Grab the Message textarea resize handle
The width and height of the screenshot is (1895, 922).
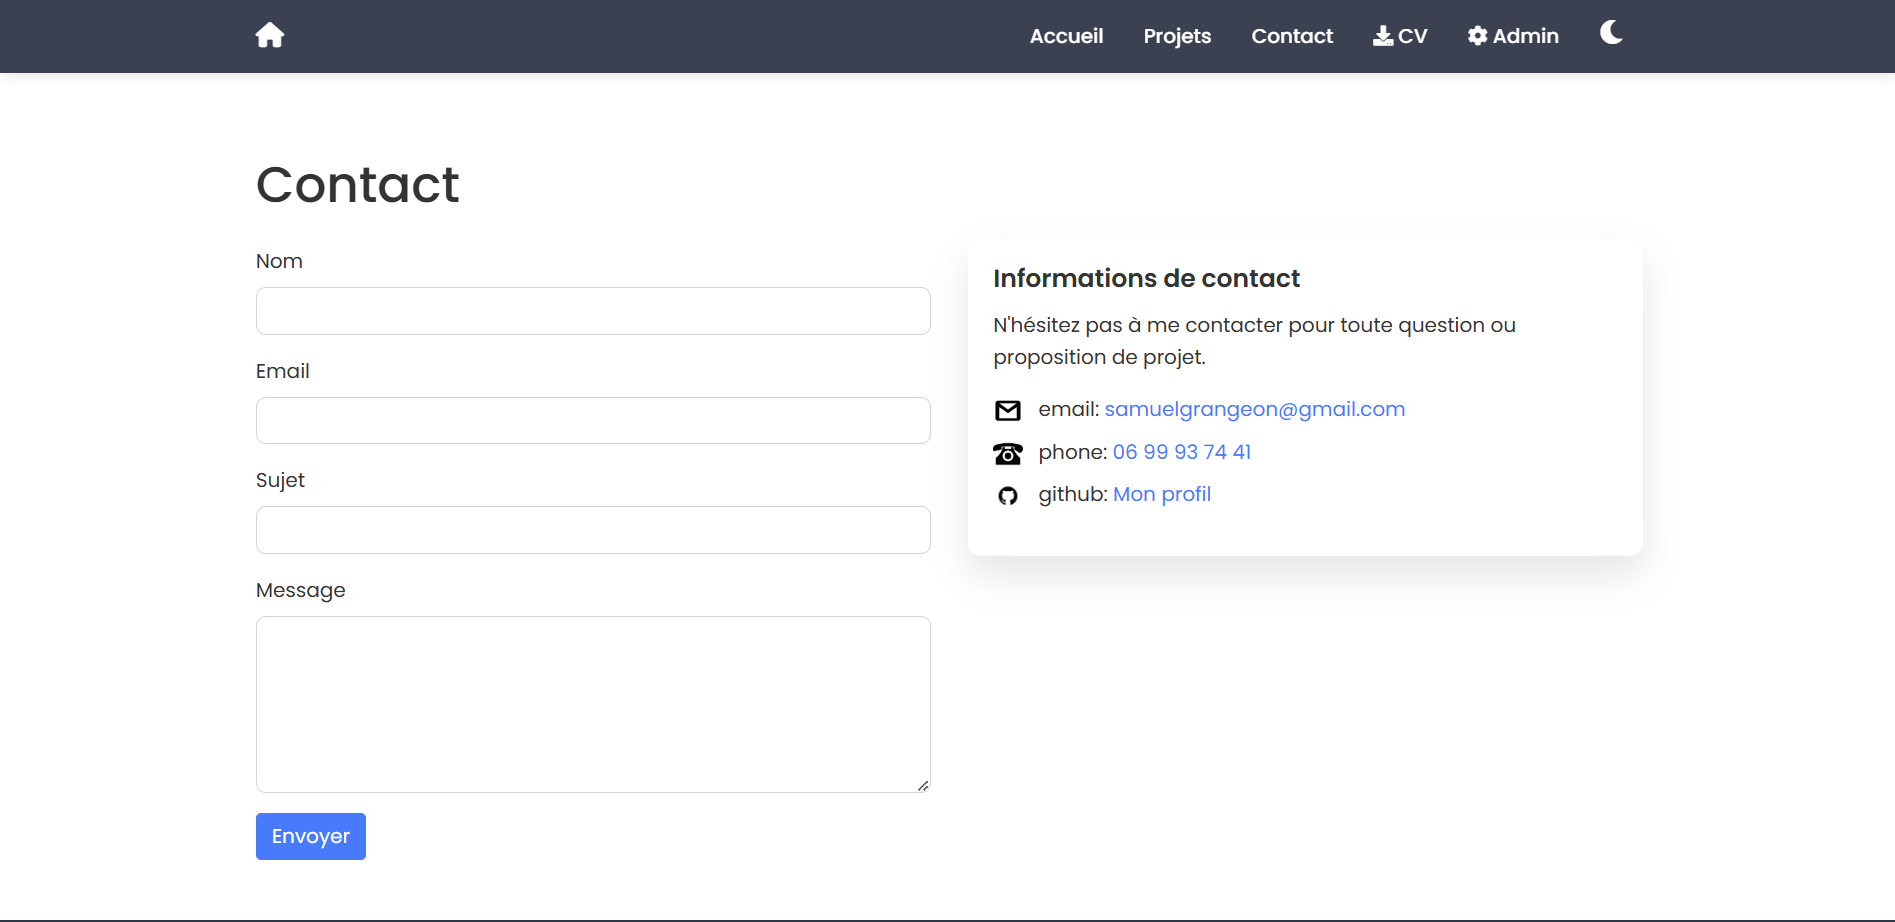(923, 786)
